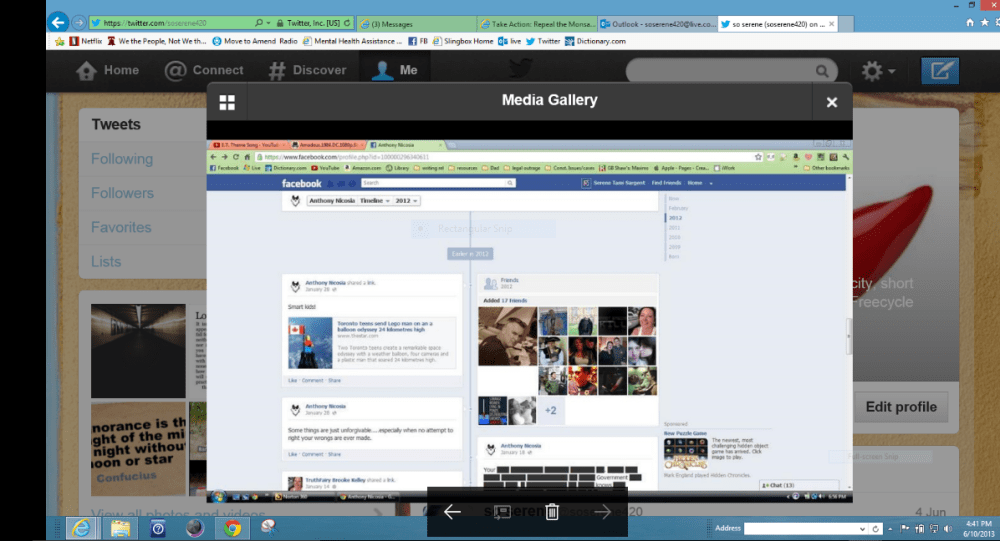Open the Media Gallery grid view

pyautogui.click(x=227, y=102)
